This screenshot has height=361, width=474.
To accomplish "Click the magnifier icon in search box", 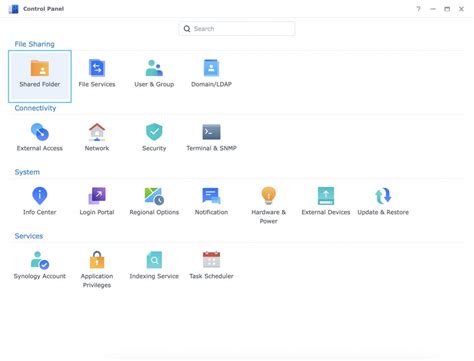I will (187, 29).
